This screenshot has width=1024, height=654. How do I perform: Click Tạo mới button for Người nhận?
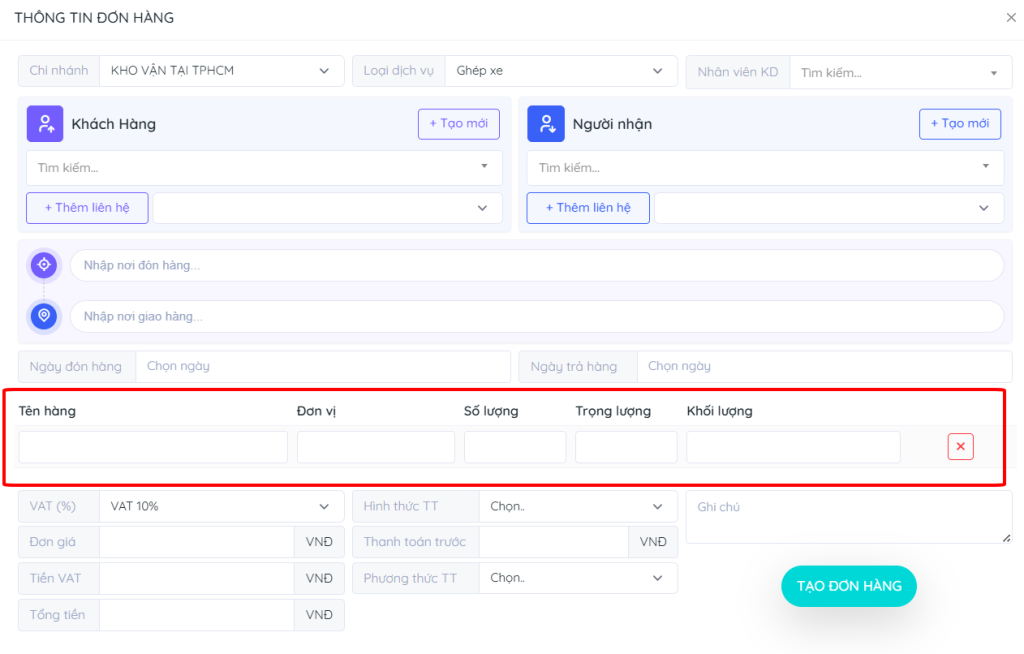pyautogui.click(x=959, y=124)
